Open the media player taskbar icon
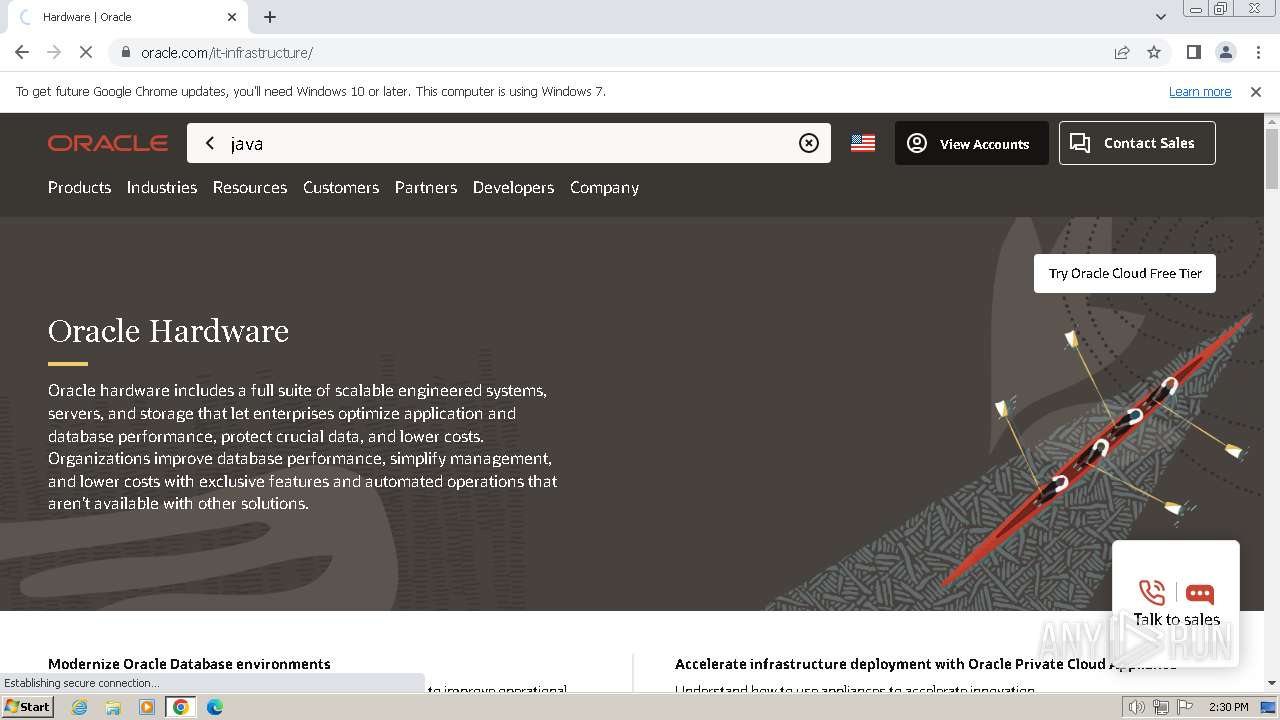Viewport: 1280px width, 720px height. pyautogui.click(x=147, y=707)
